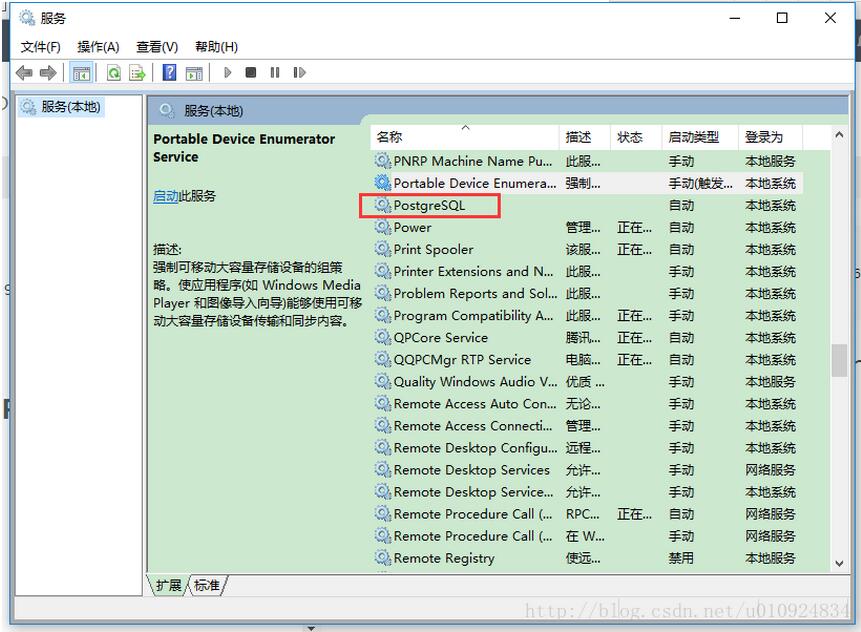
Task: Click the Start service play icon
Action: pyautogui.click(x=228, y=73)
